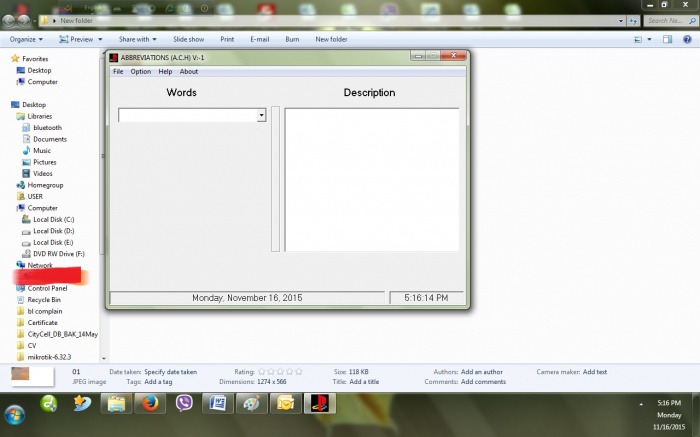Open Firefox from the taskbar
The height and width of the screenshot is (437, 700).
150,404
